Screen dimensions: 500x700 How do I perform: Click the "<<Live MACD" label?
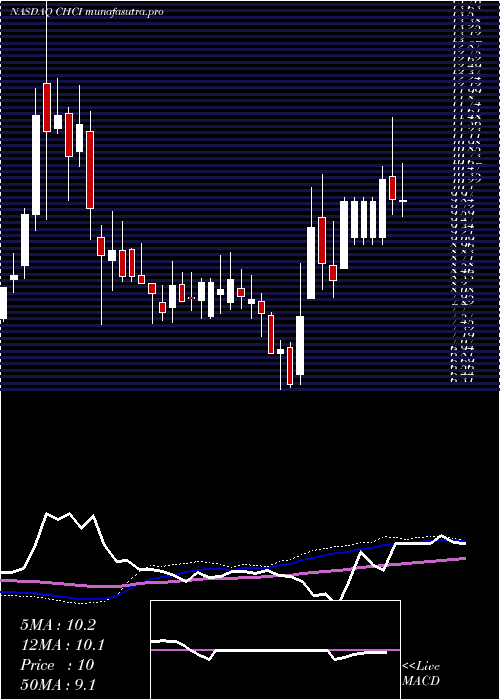pyautogui.click(x=421, y=674)
